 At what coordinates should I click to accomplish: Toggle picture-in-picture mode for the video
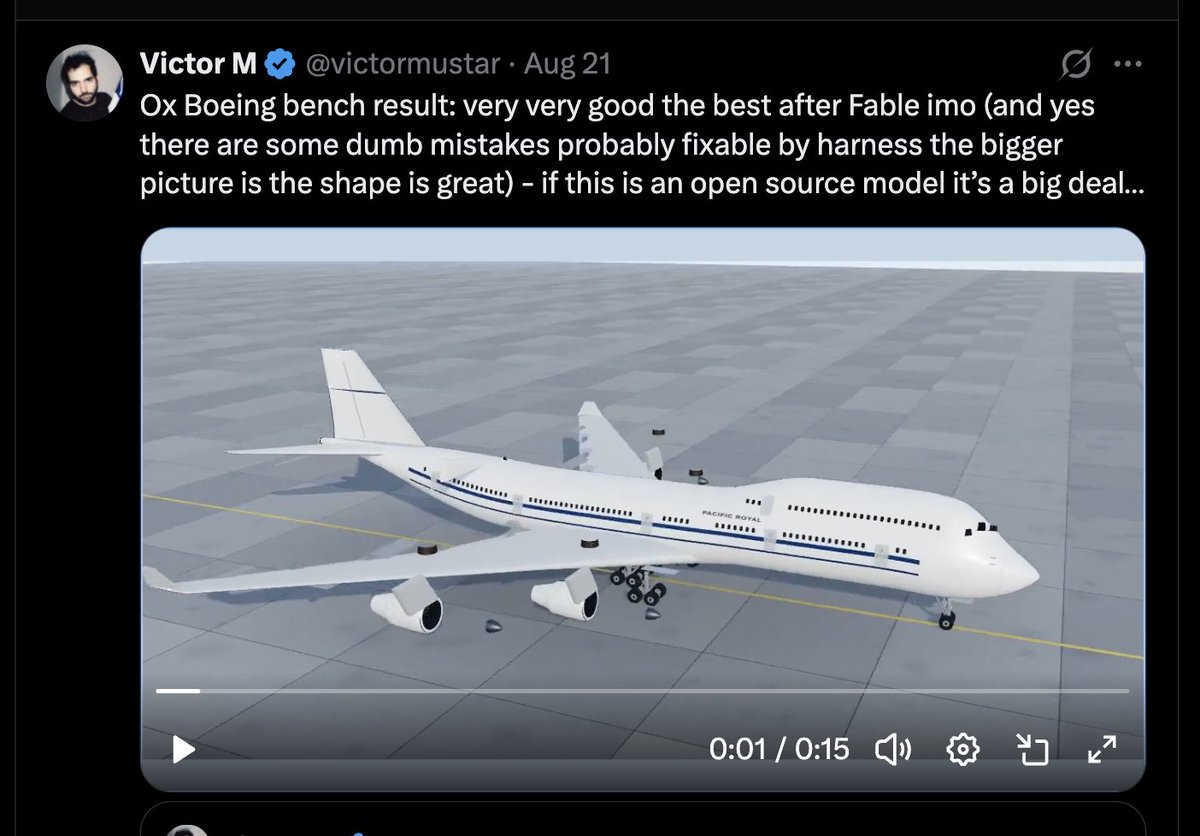1031,749
